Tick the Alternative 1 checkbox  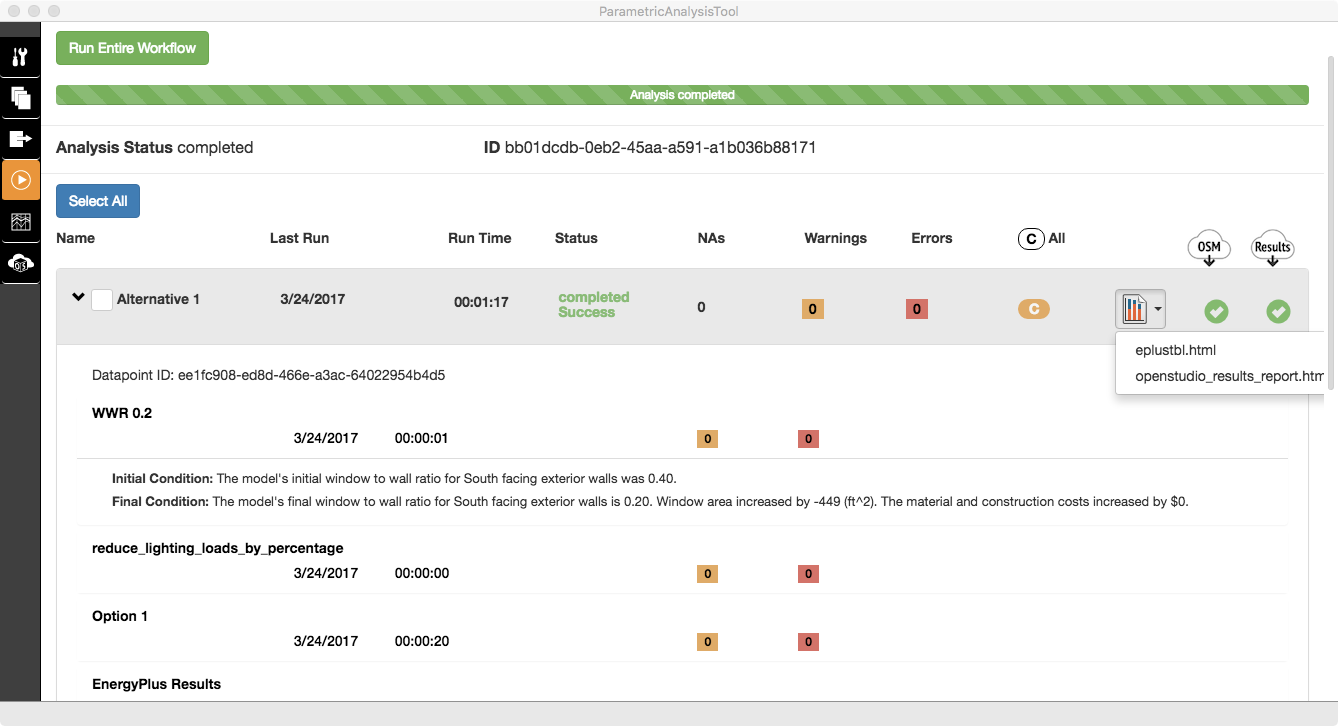tap(102, 299)
